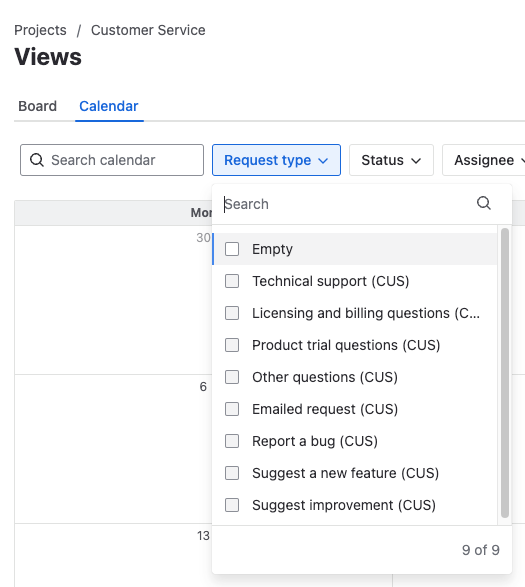525x587 pixels.
Task: Toggle Licensing and billing questions checkbox
Action: point(232,313)
